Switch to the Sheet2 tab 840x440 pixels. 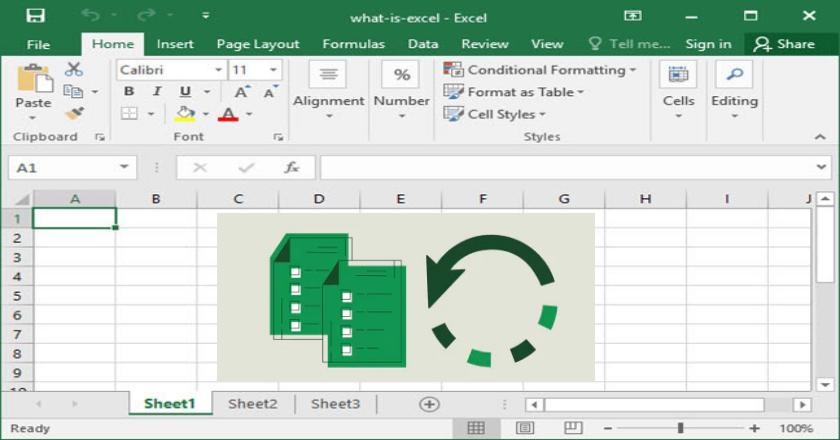pos(252,404)
